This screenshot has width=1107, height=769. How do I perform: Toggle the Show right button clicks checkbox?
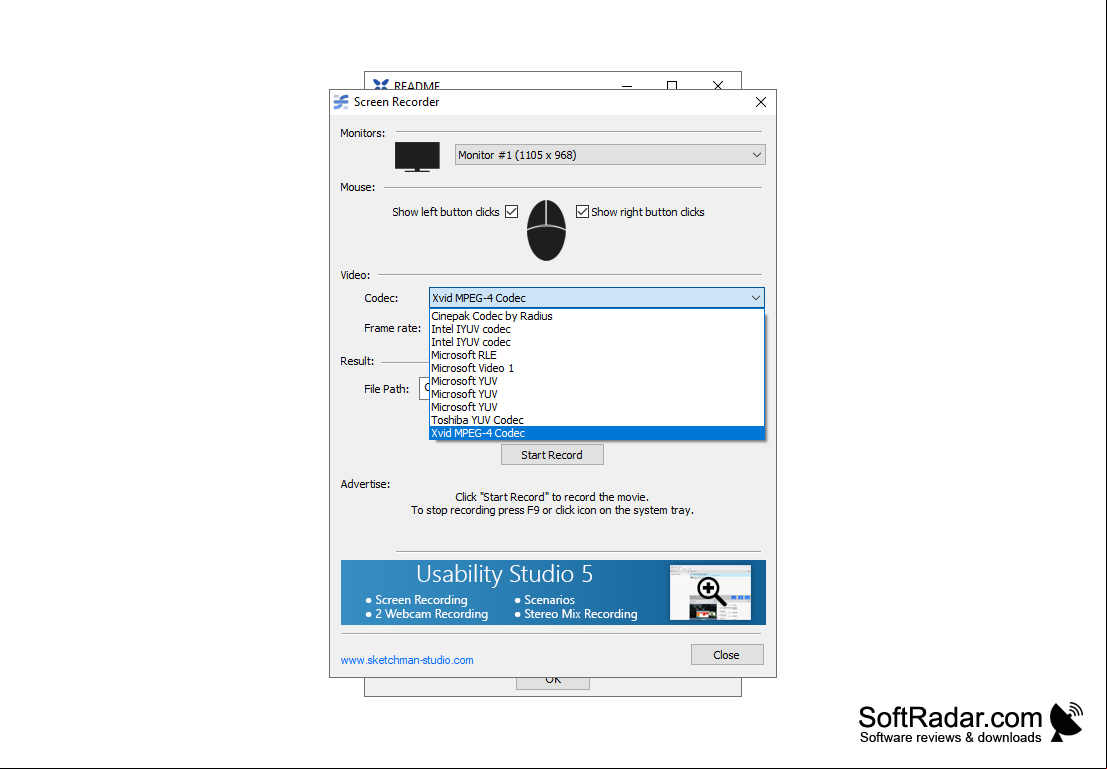[582, 212]
